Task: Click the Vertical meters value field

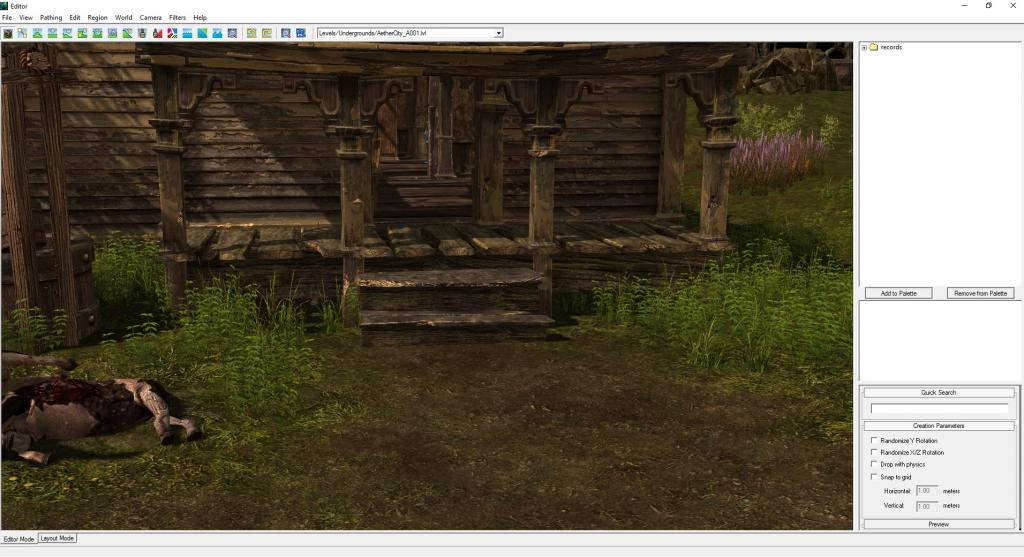Action: pos(927,505)
